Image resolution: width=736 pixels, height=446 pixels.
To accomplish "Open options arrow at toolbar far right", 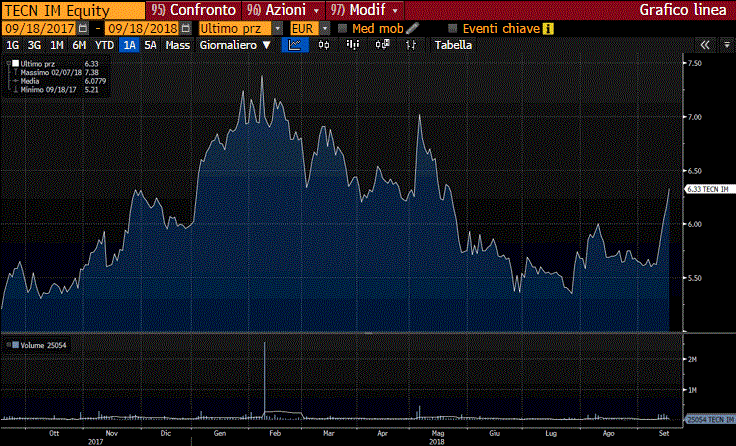I will pyautogui.click(x=727, y=46).
